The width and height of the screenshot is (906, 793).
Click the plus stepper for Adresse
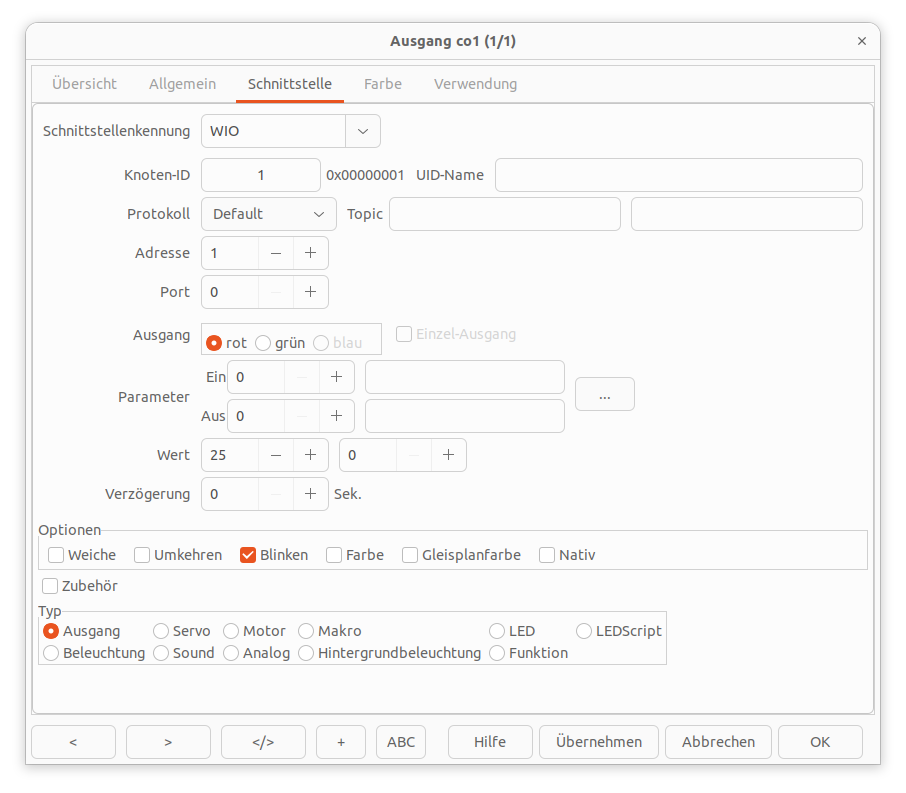(311, 253)
